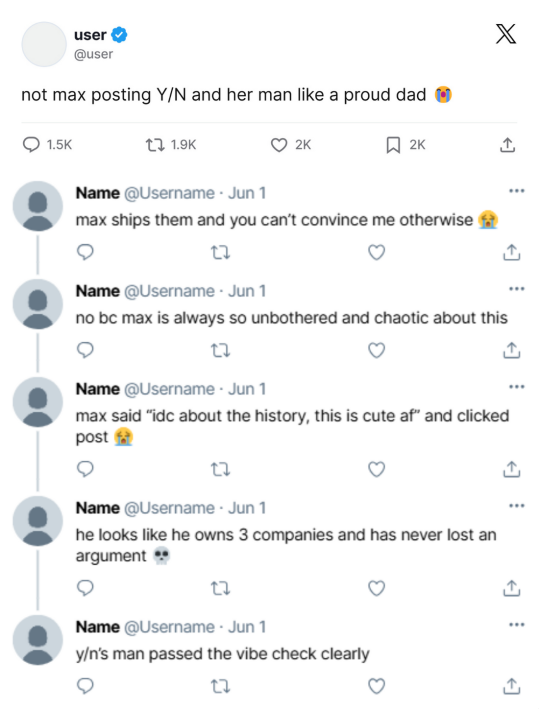This screenshot has height=710, width=540.
Task: Open @Username on the 'vibe check' reply
Action: pyautogui.click(x=169, y=627)
